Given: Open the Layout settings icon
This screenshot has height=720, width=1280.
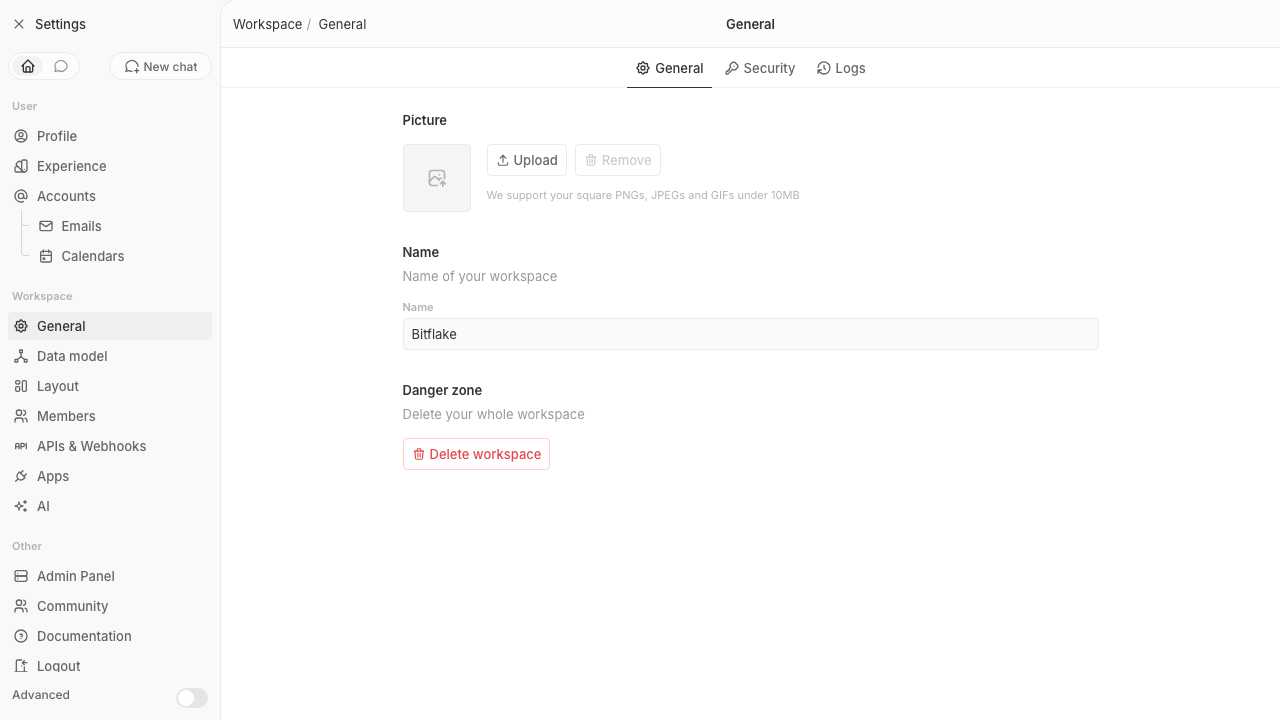Looking at the screenshot, I should [21, 386].
